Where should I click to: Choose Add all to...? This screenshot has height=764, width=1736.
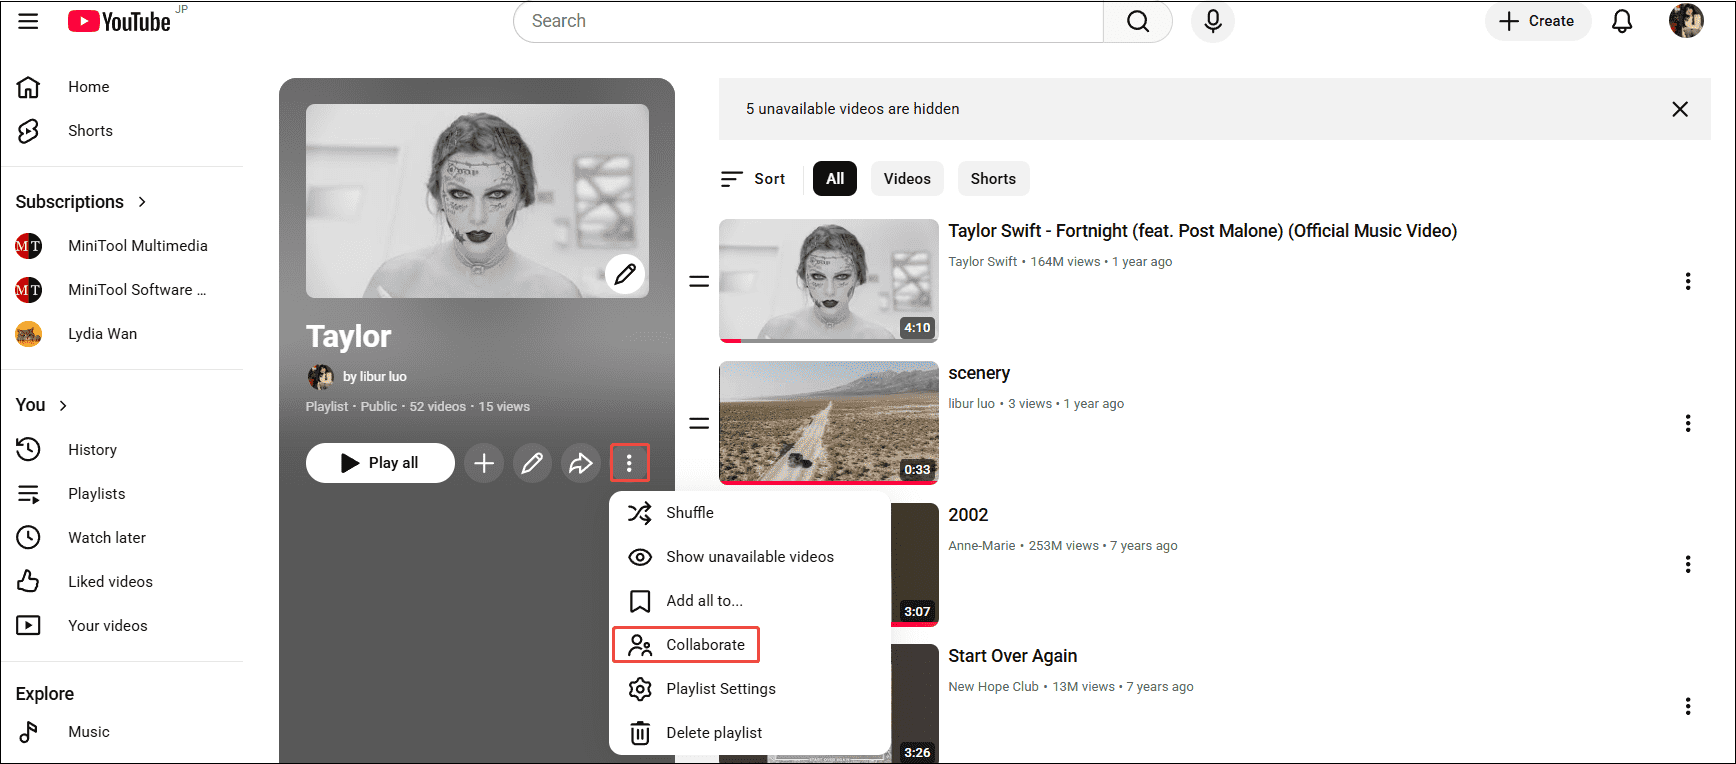coord(750,600)
